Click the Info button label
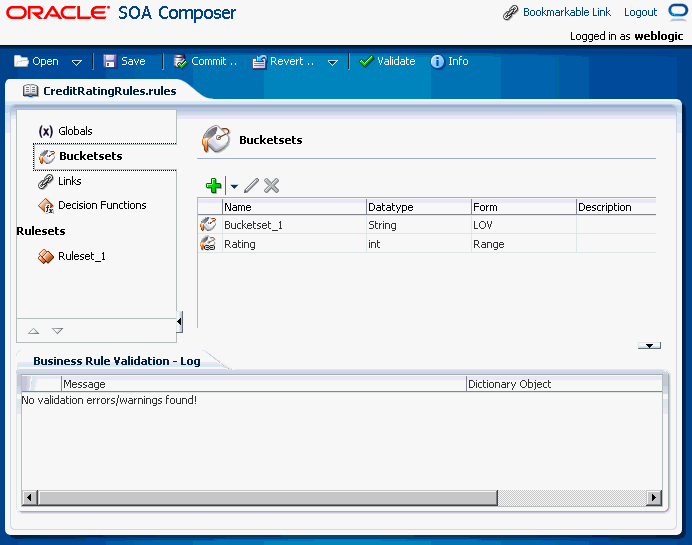Image resolution: width=692 pixels, height=545 pixels. click(x=459, y=61)
